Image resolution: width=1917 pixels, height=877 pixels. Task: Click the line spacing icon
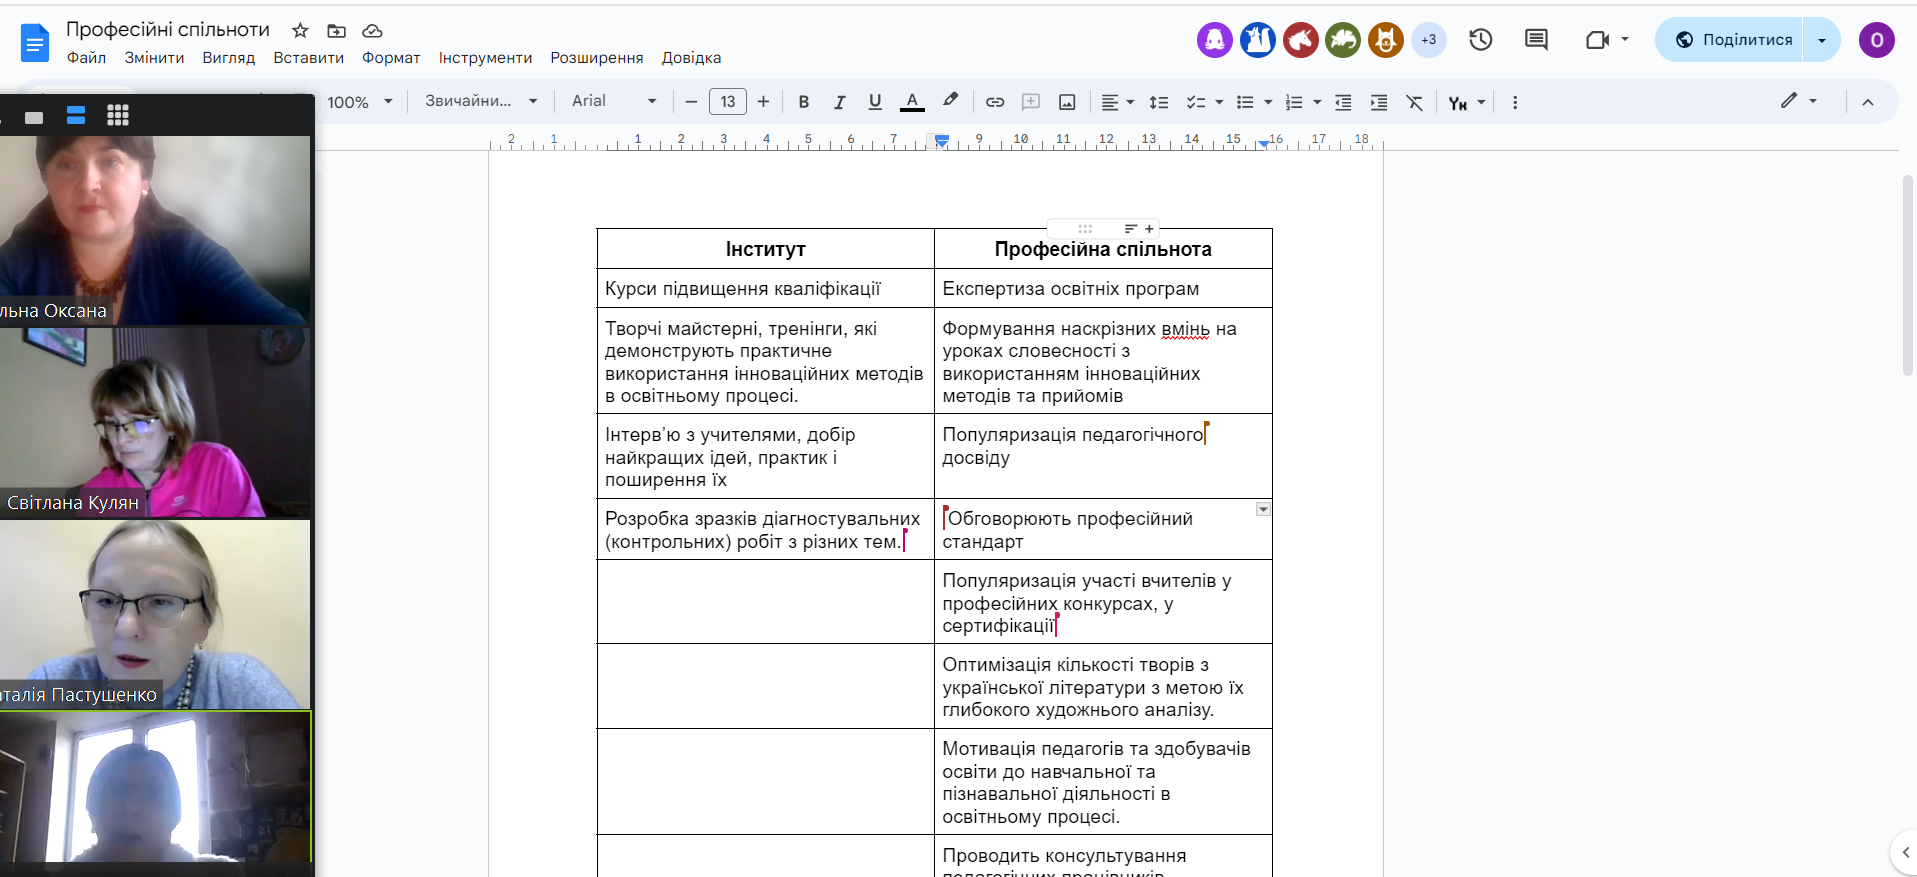pos(1158,102)
